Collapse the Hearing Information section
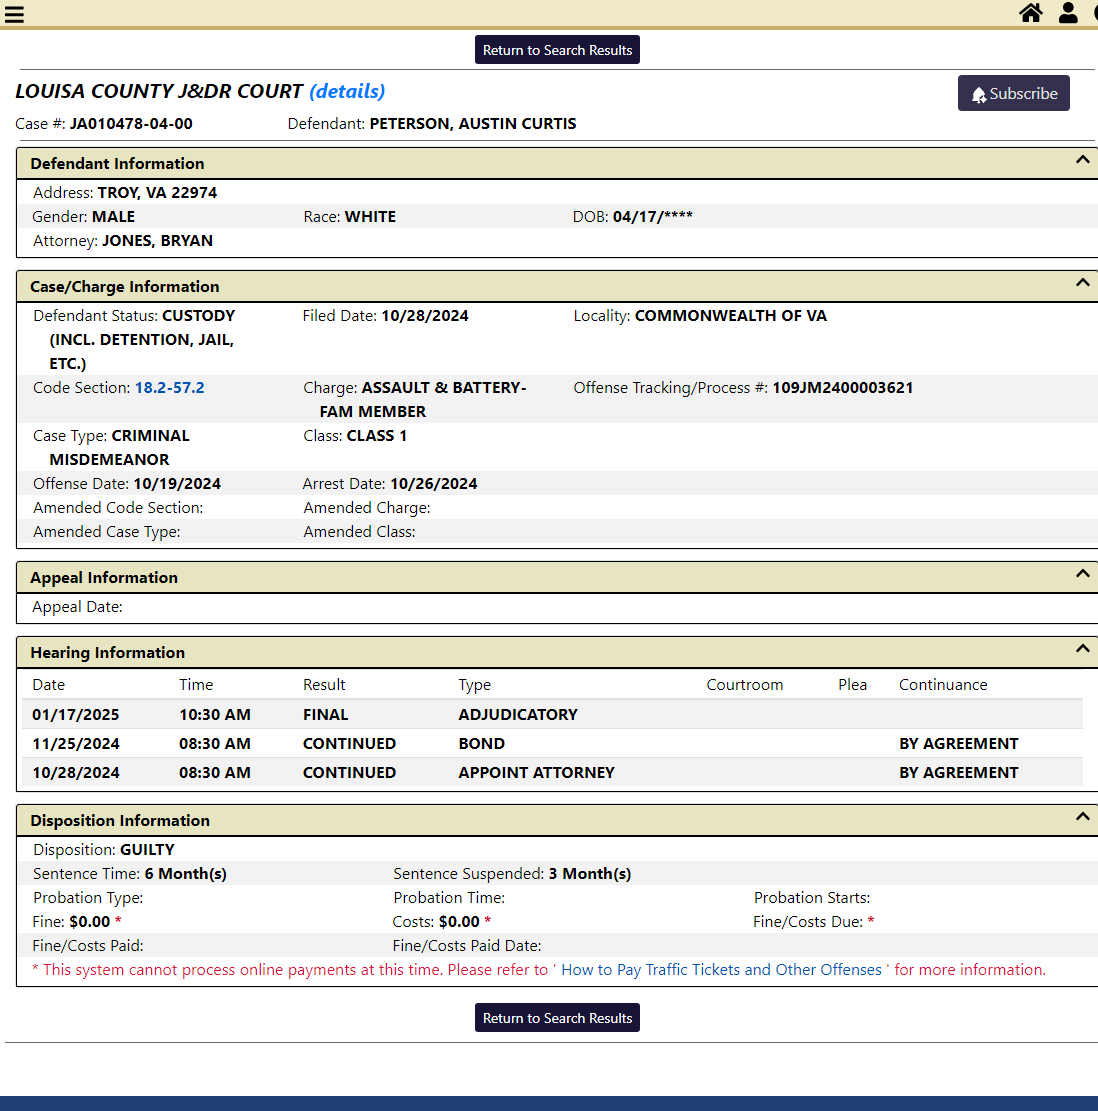1098x1111 pixels. (1082, 649)
